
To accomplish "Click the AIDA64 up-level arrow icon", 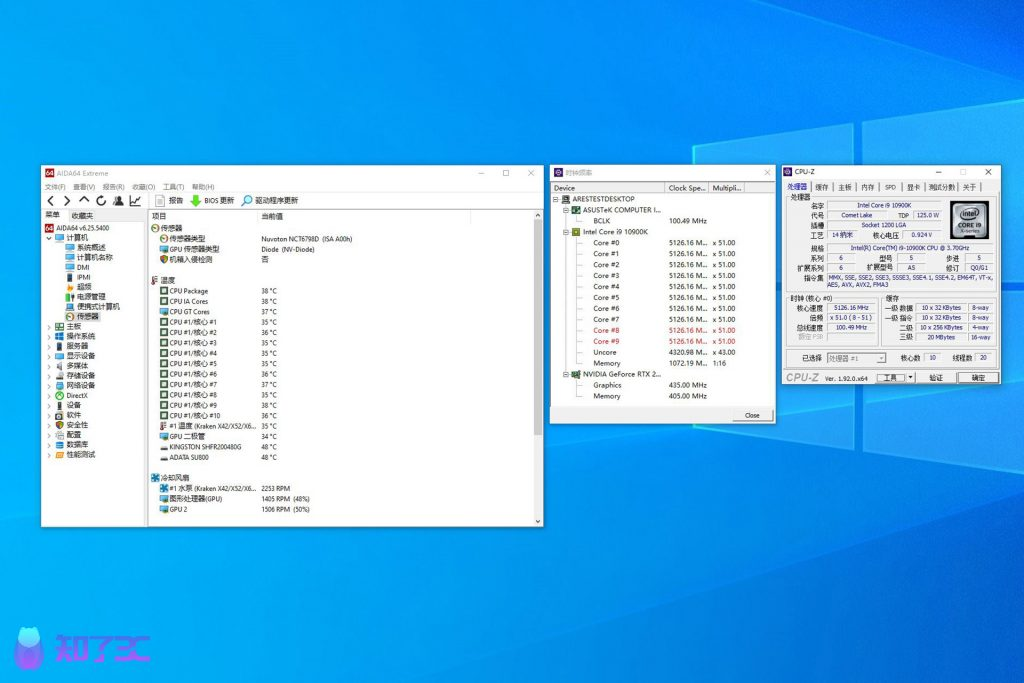I will [x=84, y=200].
